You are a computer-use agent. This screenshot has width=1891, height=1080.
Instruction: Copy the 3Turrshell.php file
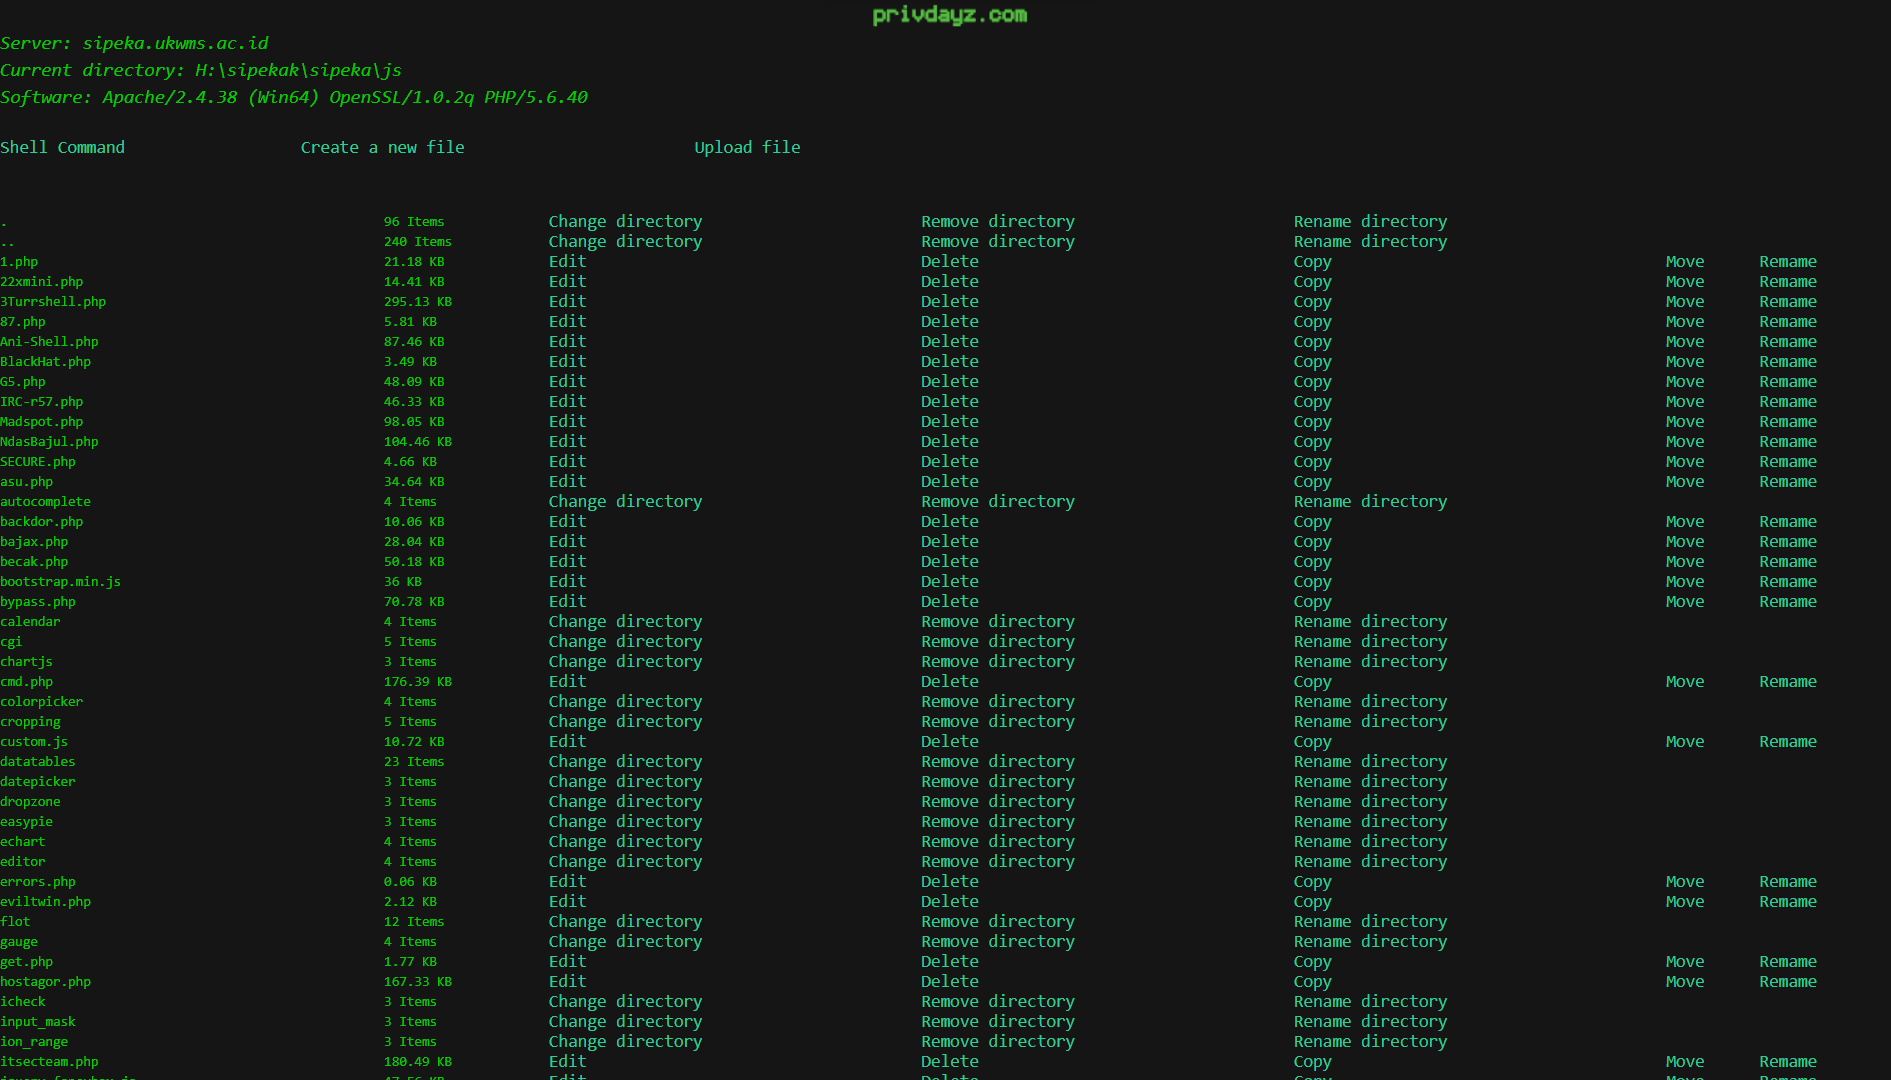tap(1312, 301)
